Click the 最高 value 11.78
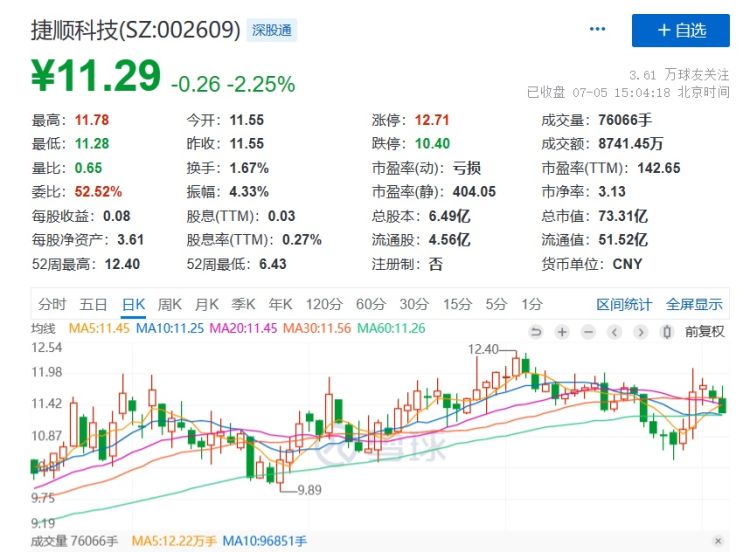Screen dimensions: 750x552 tap(92, 120)
